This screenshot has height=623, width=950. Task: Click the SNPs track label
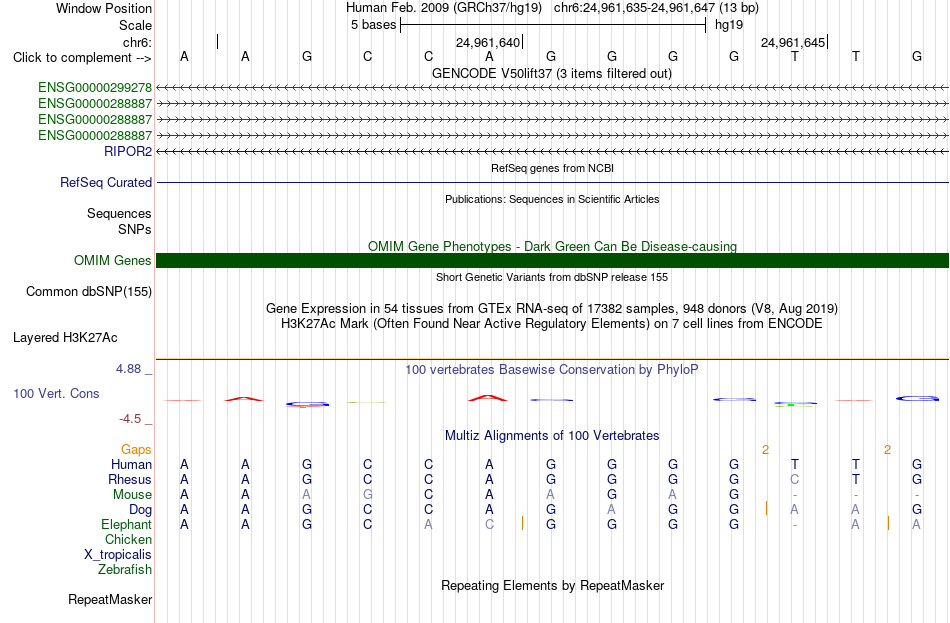[135, 230]
